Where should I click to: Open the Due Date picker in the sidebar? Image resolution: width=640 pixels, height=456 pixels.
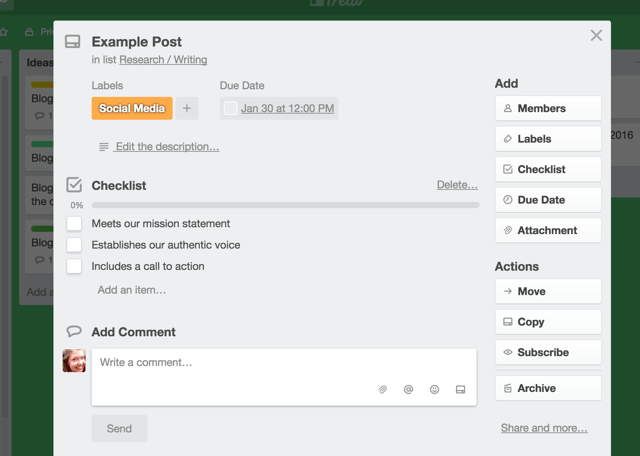tap(547, 200)
